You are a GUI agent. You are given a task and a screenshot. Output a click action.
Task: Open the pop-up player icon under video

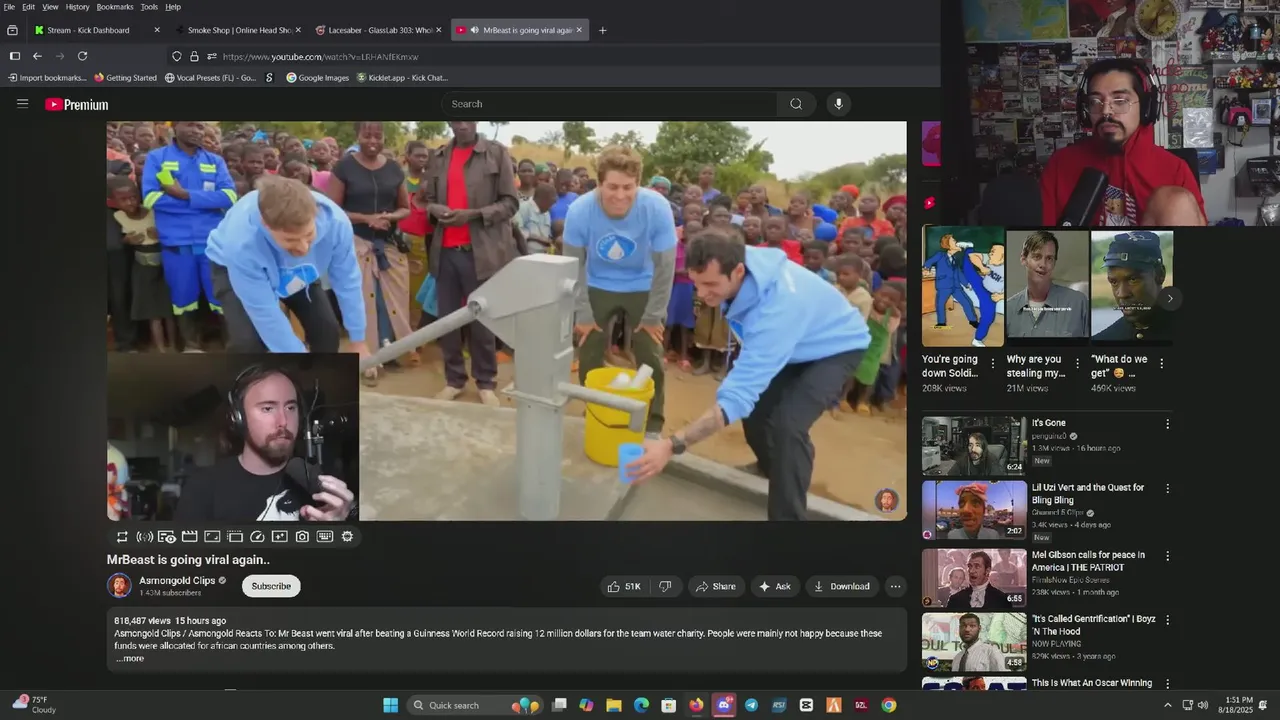pos(235,537)
